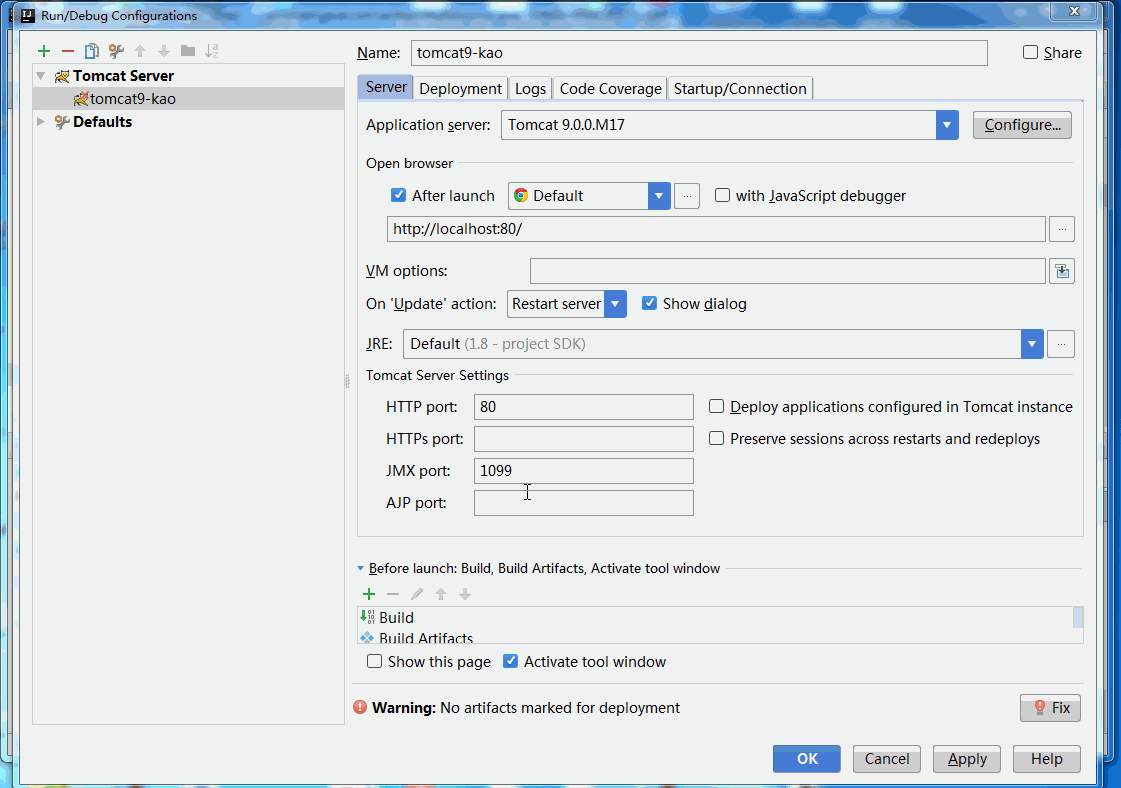Move before-launch task up arrow
This screenshot has height=788, width=1121.
coord(441,594)
